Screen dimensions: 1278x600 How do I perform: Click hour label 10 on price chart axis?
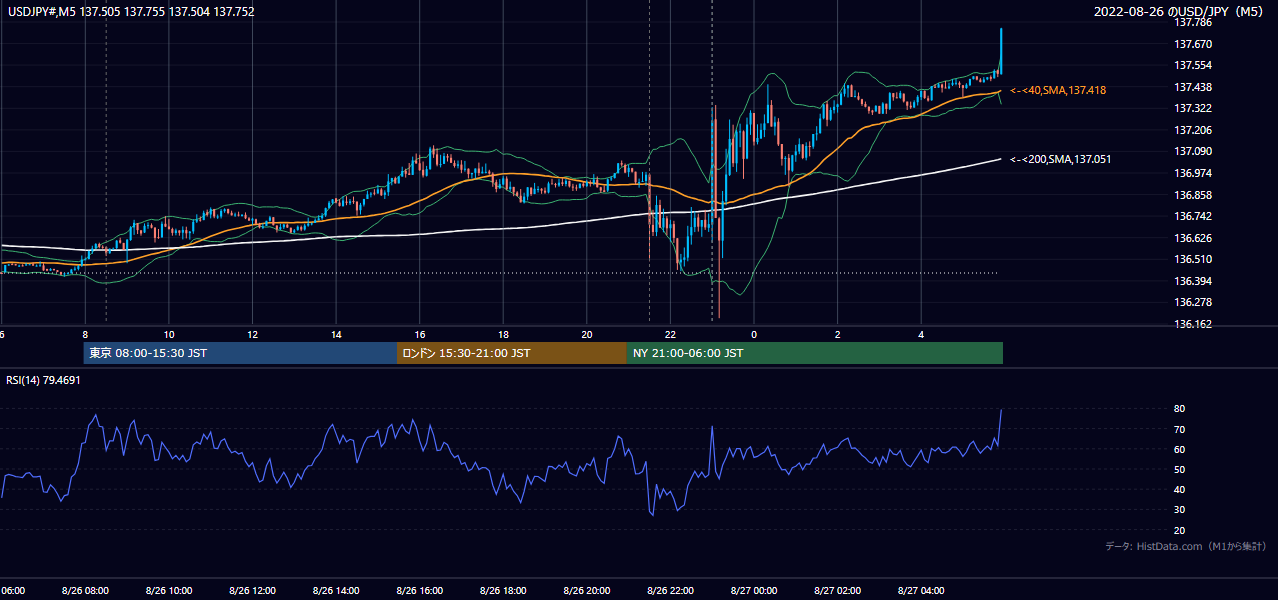point(169,335)
